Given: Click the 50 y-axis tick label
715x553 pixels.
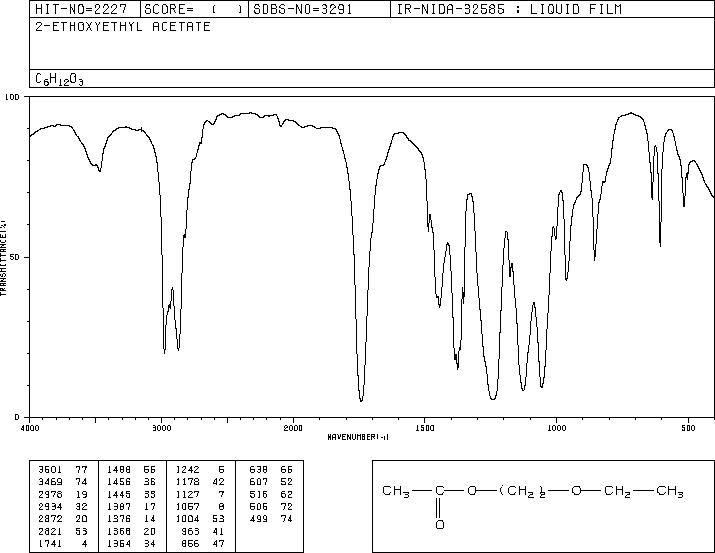Looking at the screenshot, I should (x=13, y=257).
